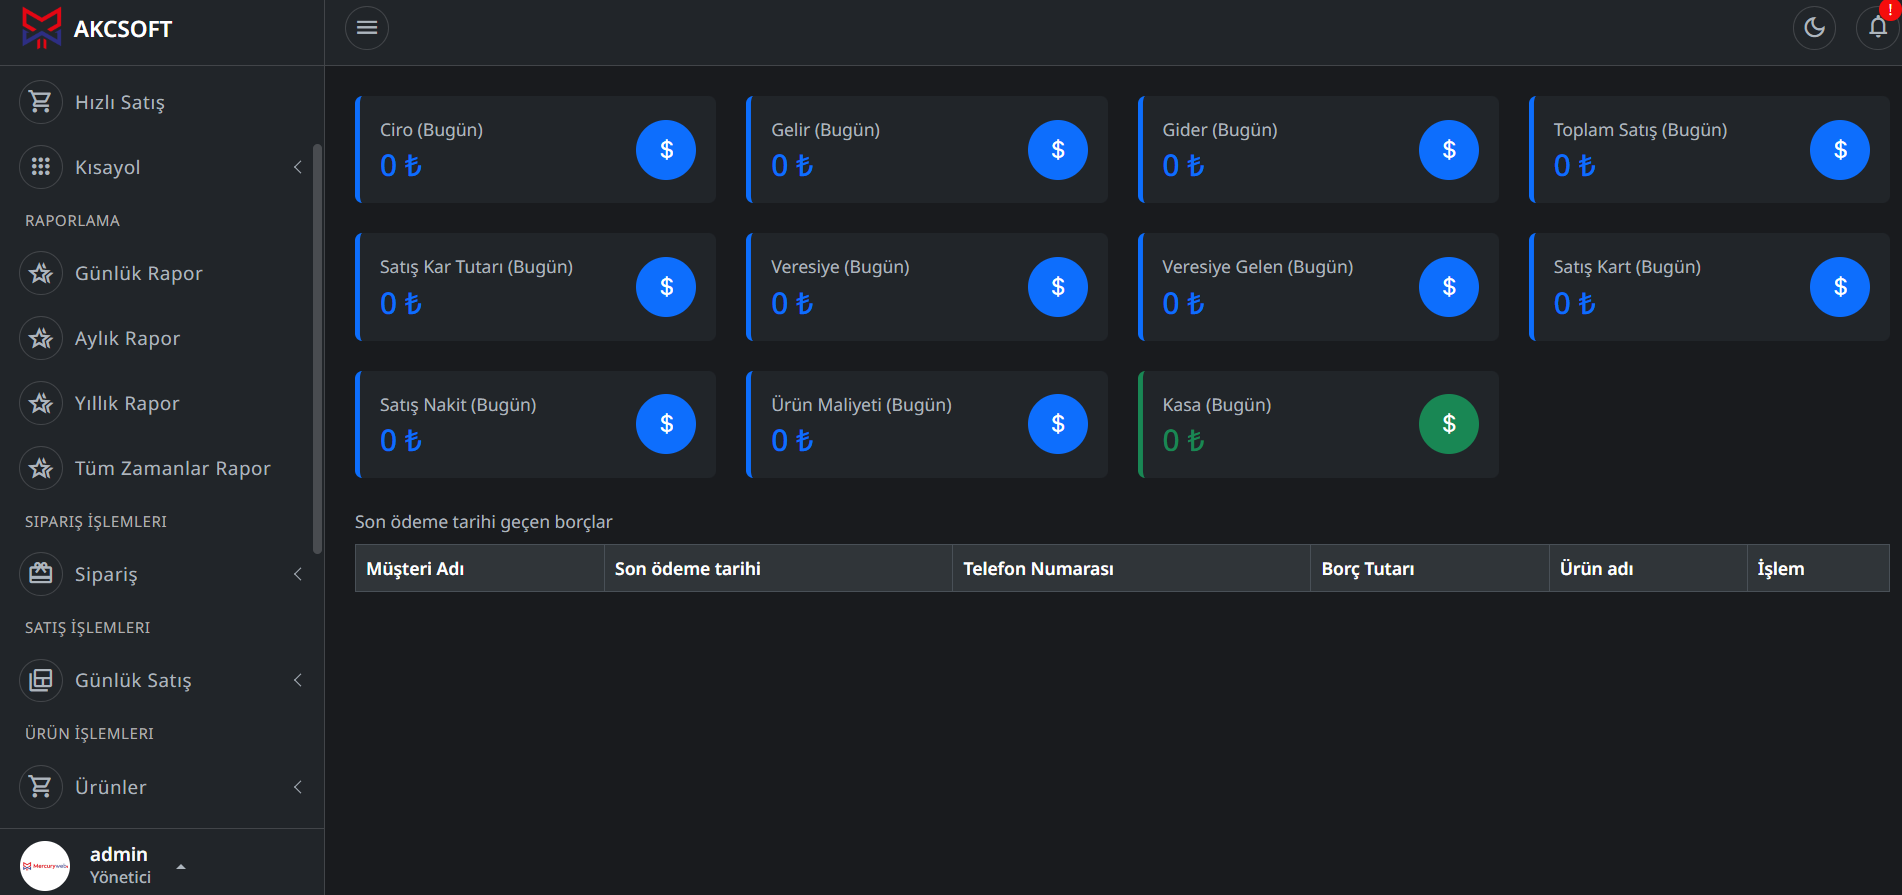Click dollar icon on Satış Kart card
This screenshot has width=1902, height=895.
click(1840, 287)
